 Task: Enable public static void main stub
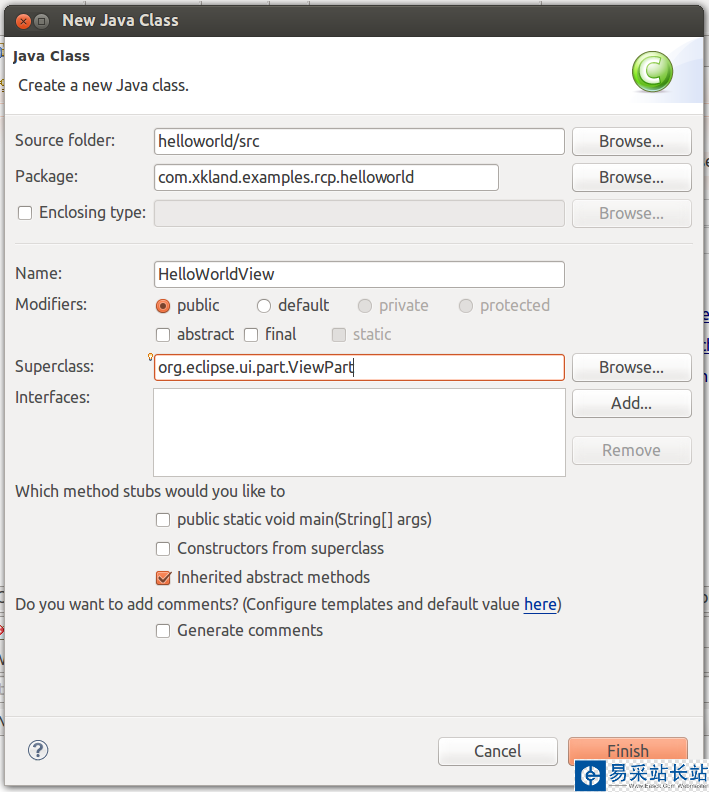(x=163, y=520)
